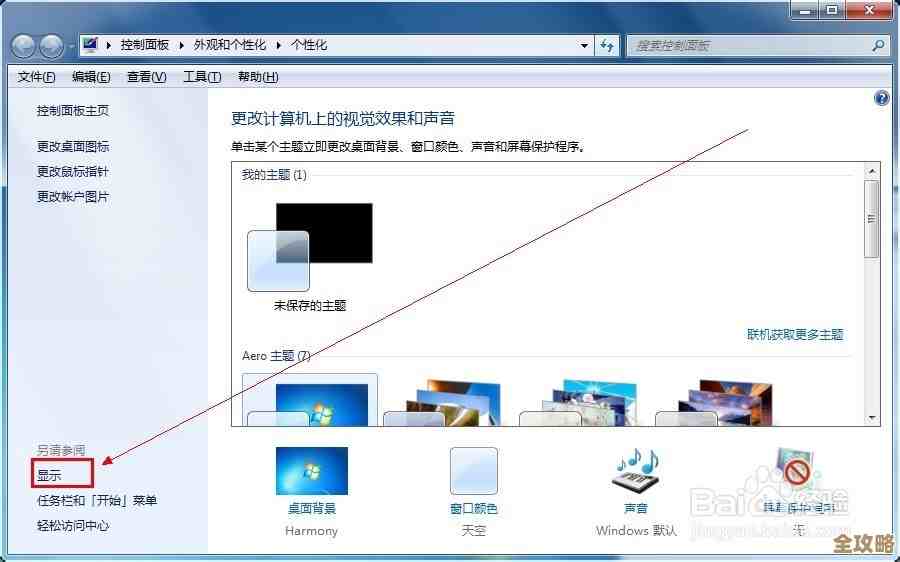Open the 查看(V) menu
Viewport: 900px width, 562px height.
click(147, 77)
